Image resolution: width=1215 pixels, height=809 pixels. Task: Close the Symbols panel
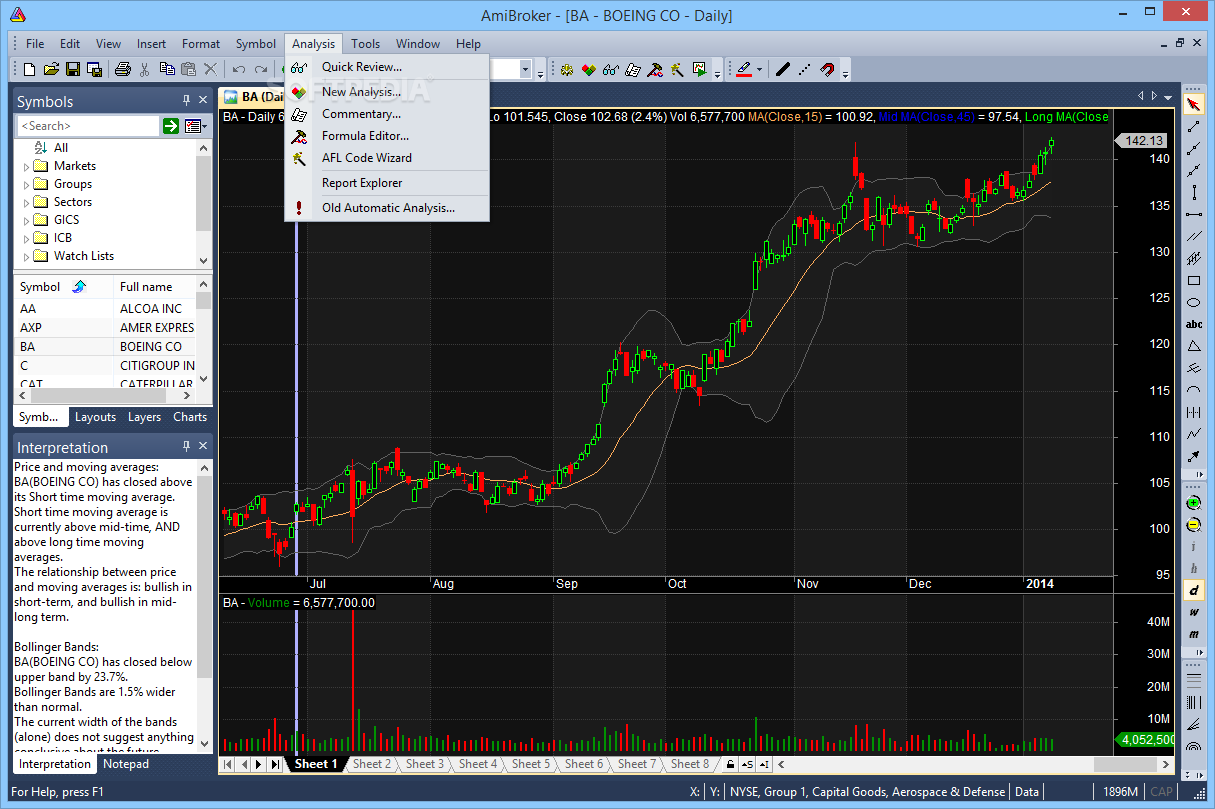pos(203,101)
